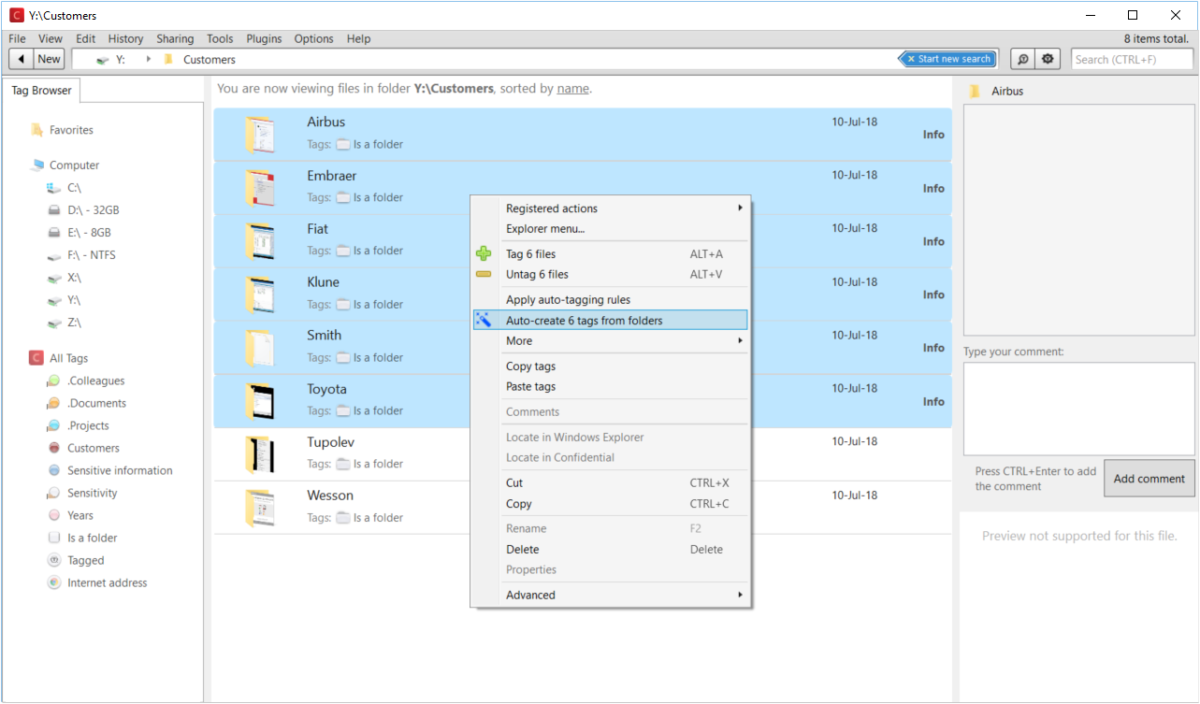The image size is (1200, 704).
Task: Click the Tagged eye tag icon
Action: [x=52, y=560]
